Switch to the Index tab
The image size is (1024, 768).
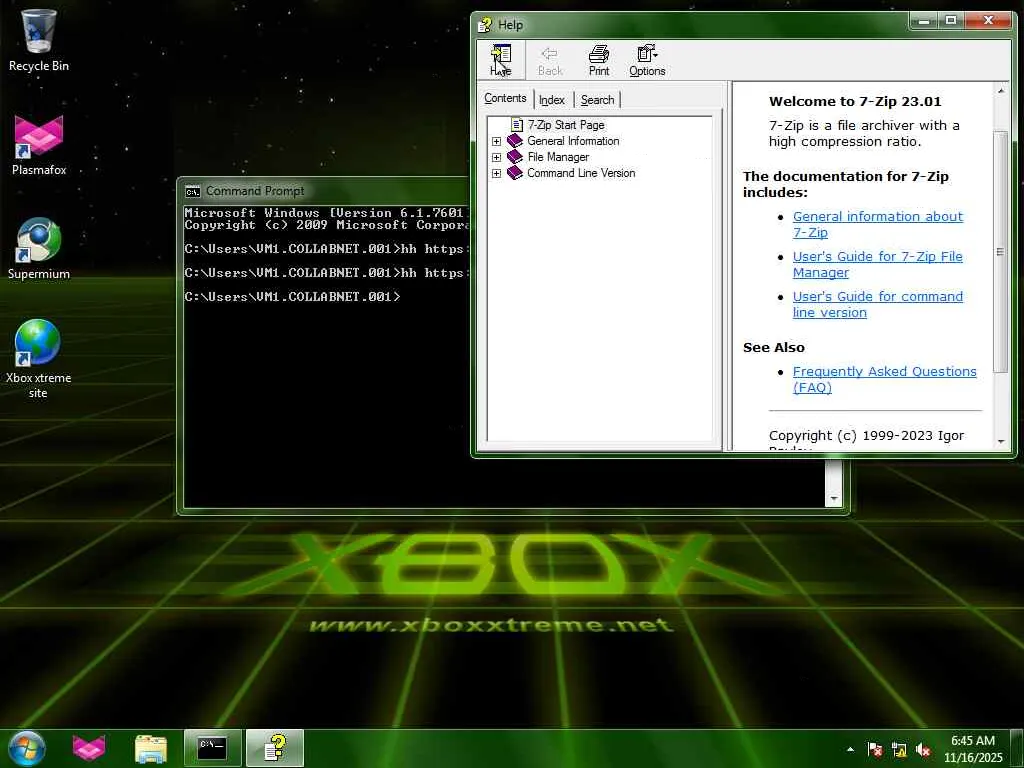click(552, 100)
